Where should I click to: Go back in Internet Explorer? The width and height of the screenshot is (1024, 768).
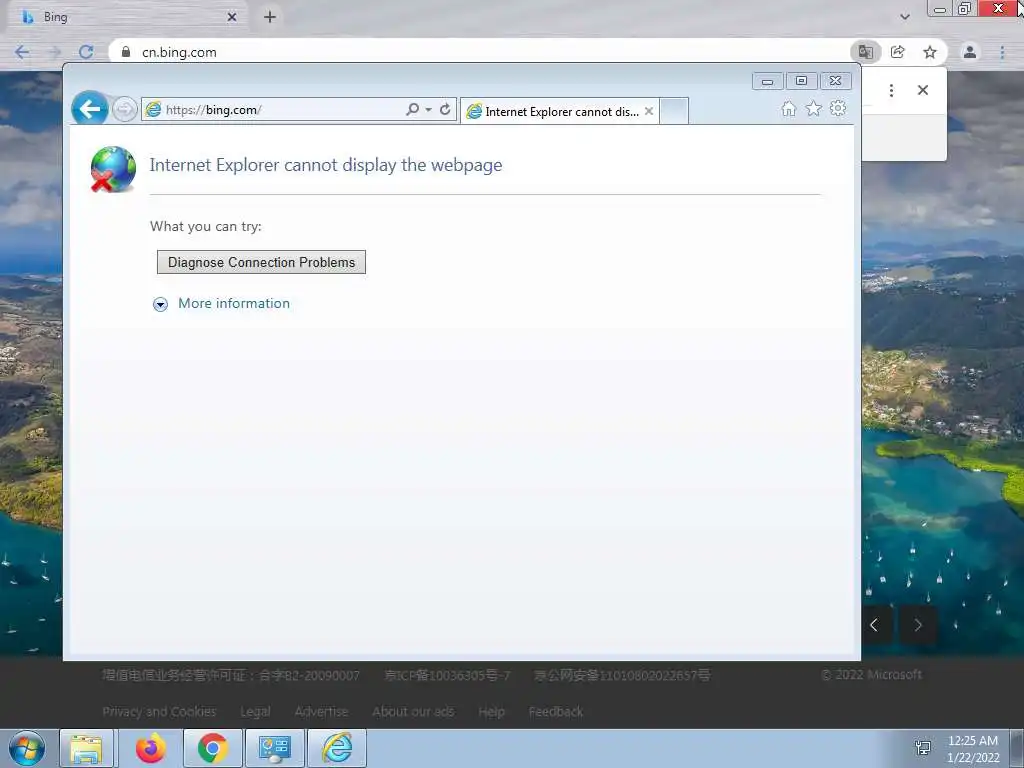point(89,109)
